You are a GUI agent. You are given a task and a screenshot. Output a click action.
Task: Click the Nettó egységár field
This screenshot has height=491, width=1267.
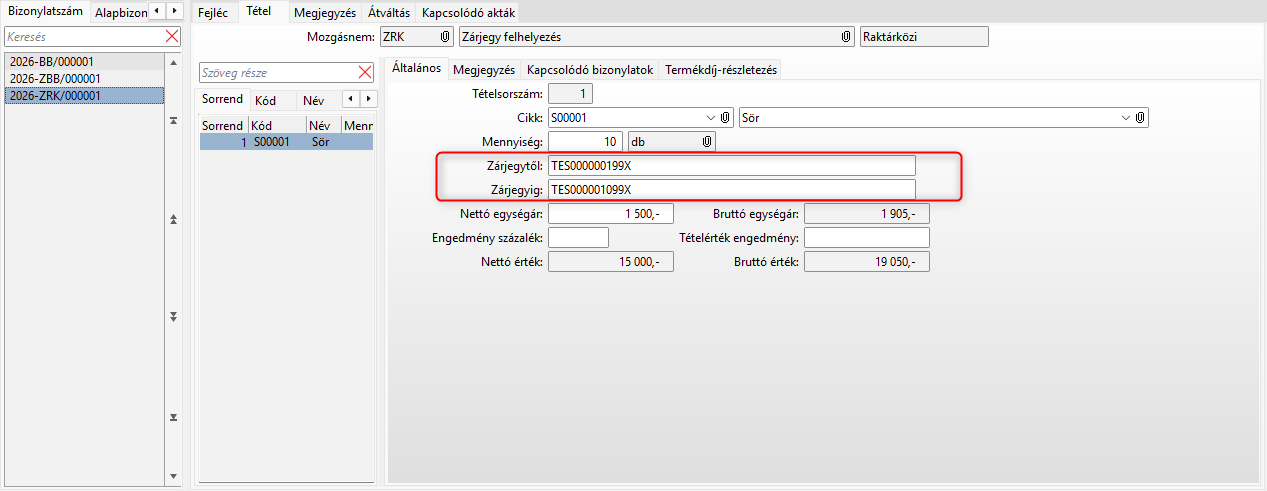[x=611, y=214]
